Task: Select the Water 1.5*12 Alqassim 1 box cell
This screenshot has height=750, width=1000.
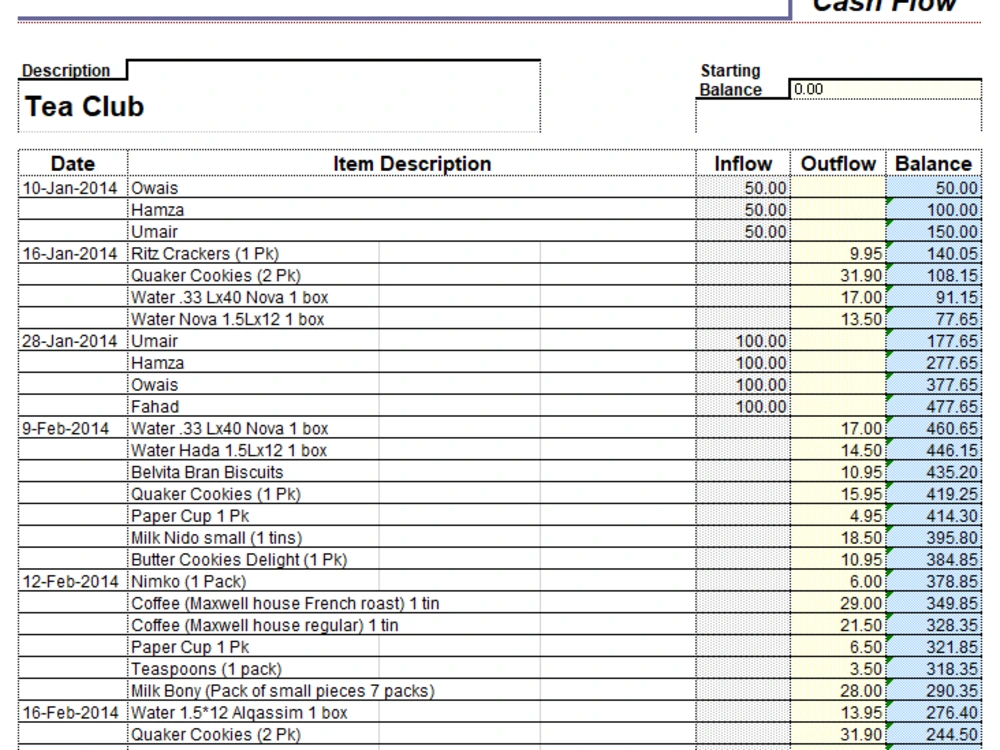Action: (x=411, y=712)
